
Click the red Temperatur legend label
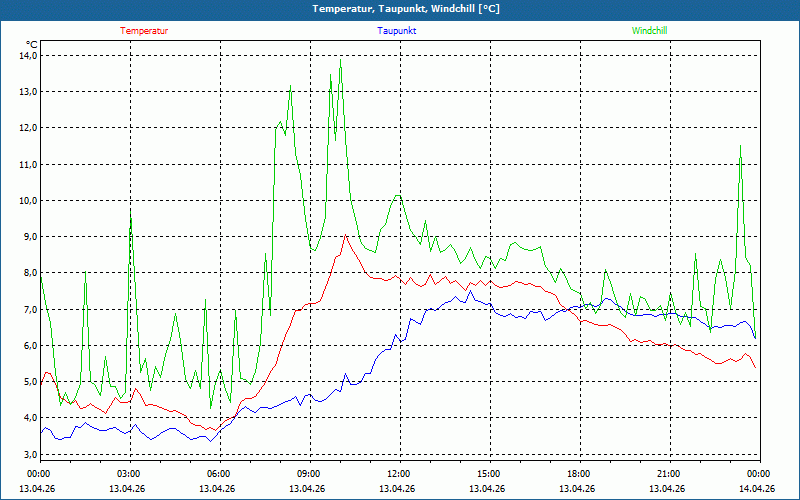pyautogui.click(x=144, y=31)
